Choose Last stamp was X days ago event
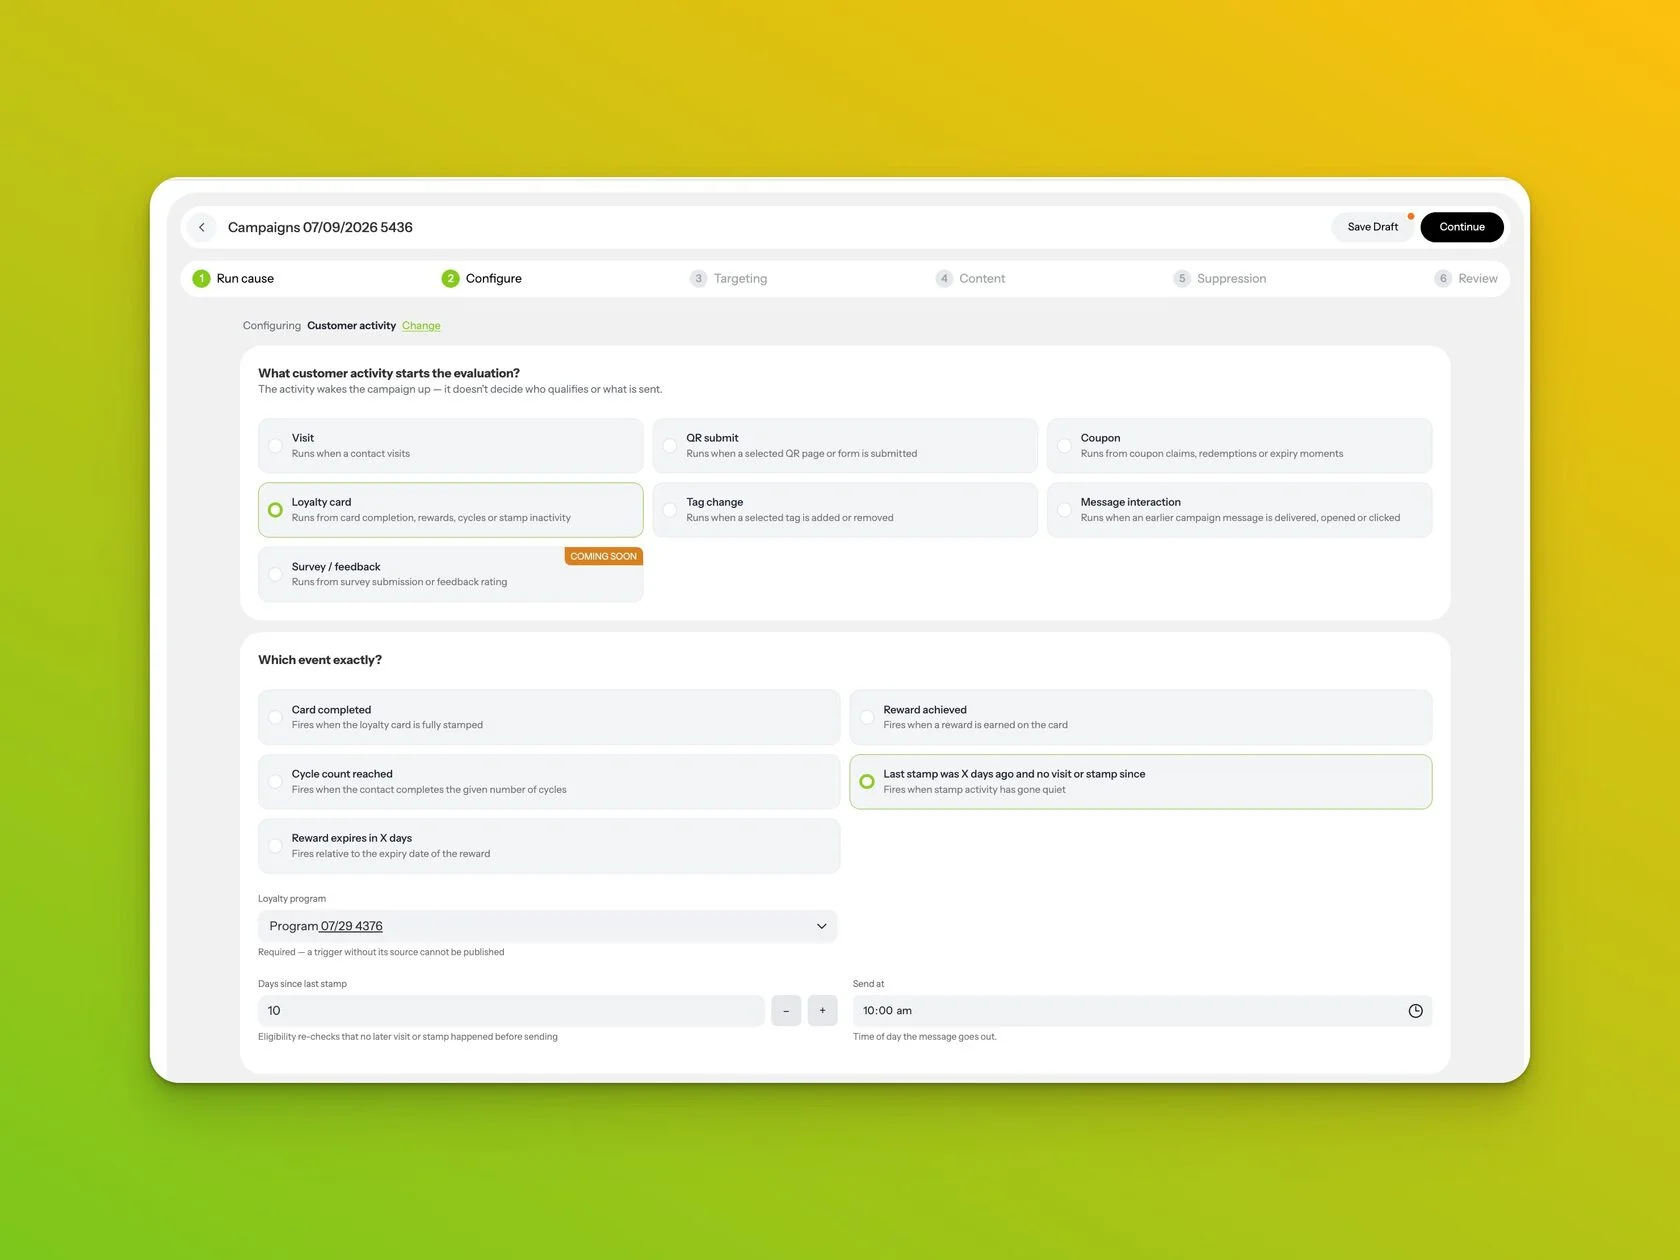 point(1141,782)
